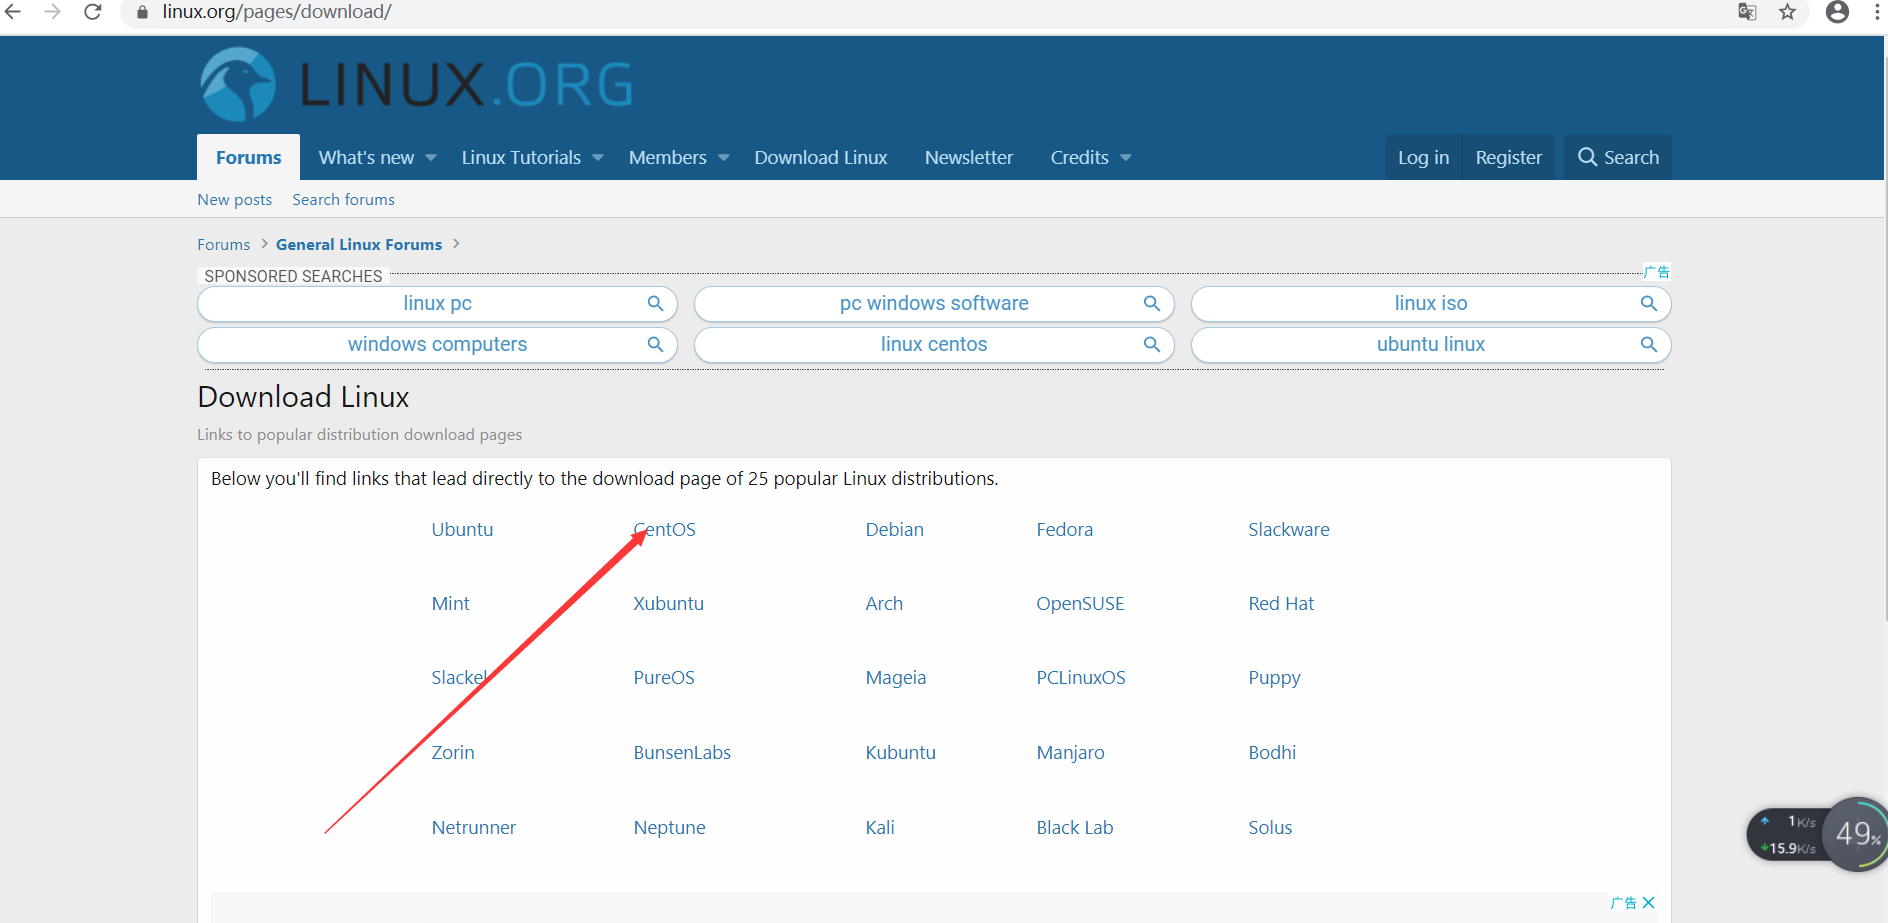This screenshot has width=1888, height=923.
Task: Open the Ubuntu download link
Action: point(462,529)
